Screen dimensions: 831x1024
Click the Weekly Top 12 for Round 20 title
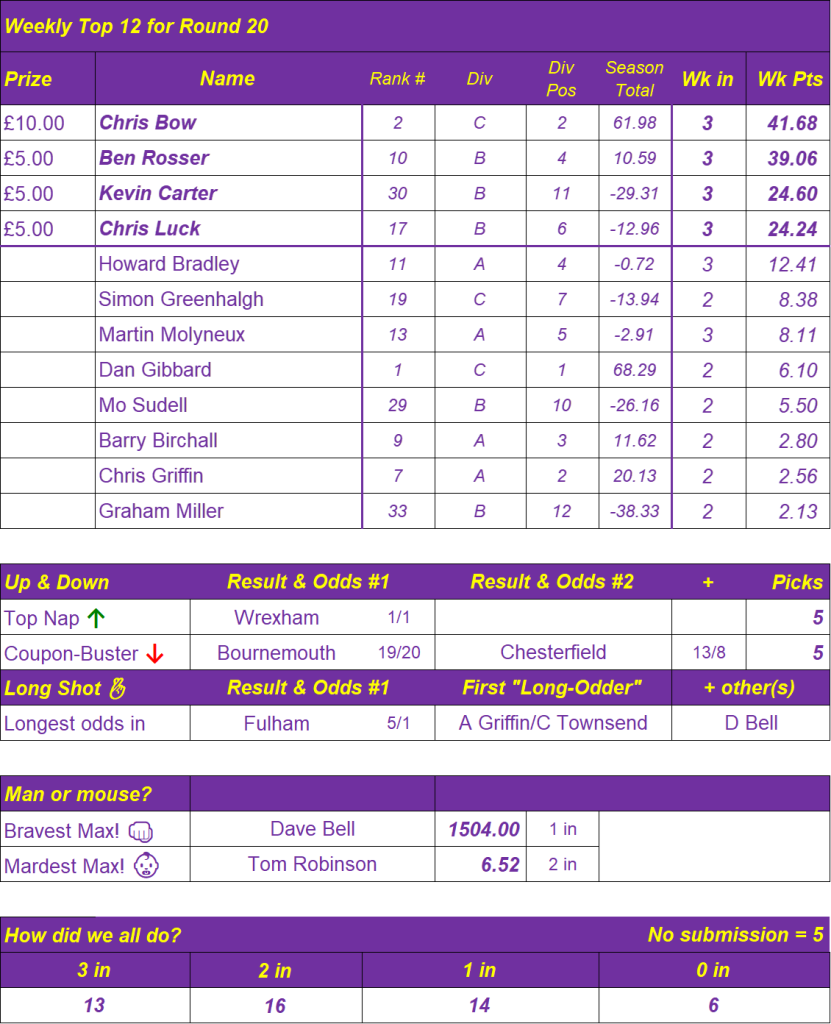[137, 26]
